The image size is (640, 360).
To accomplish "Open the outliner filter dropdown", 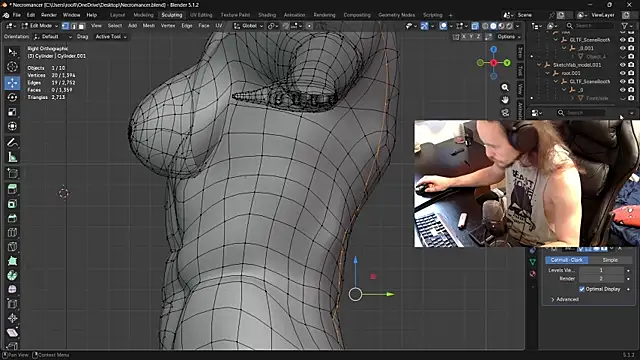I will [627, 26].
